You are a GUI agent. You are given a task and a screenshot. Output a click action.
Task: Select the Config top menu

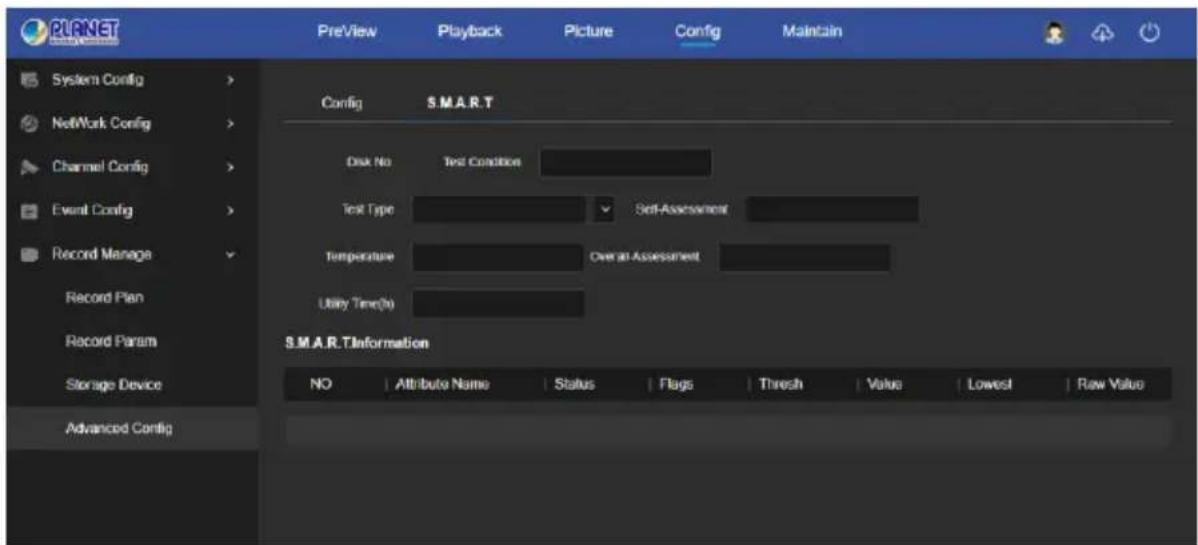click(x=697, y=32)
